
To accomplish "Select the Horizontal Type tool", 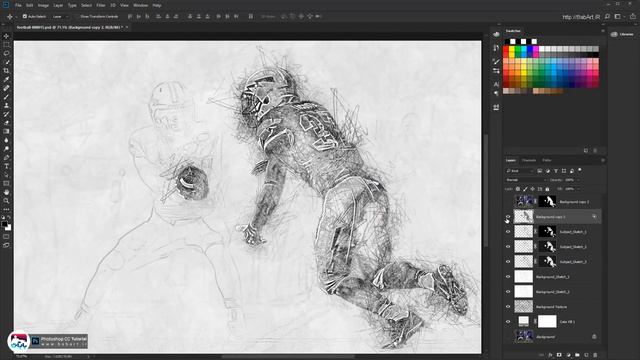I will [x=6, y=166].
